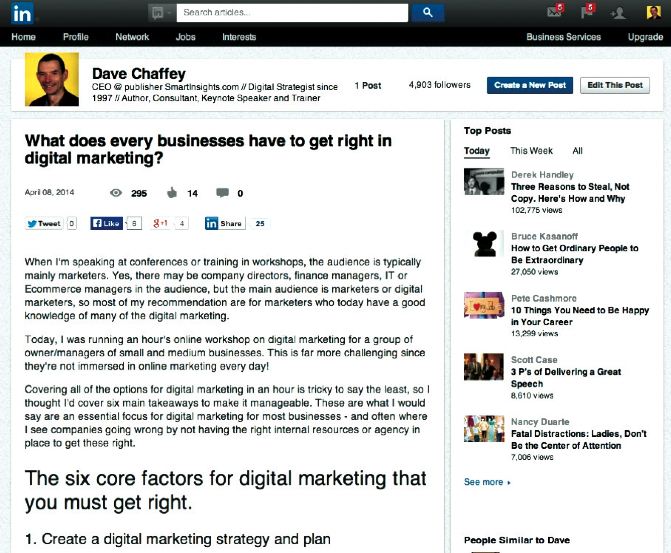Screen dimensions: 671x553
Task: Open Pete Cashmore post thumbnail
Action: 484,305
